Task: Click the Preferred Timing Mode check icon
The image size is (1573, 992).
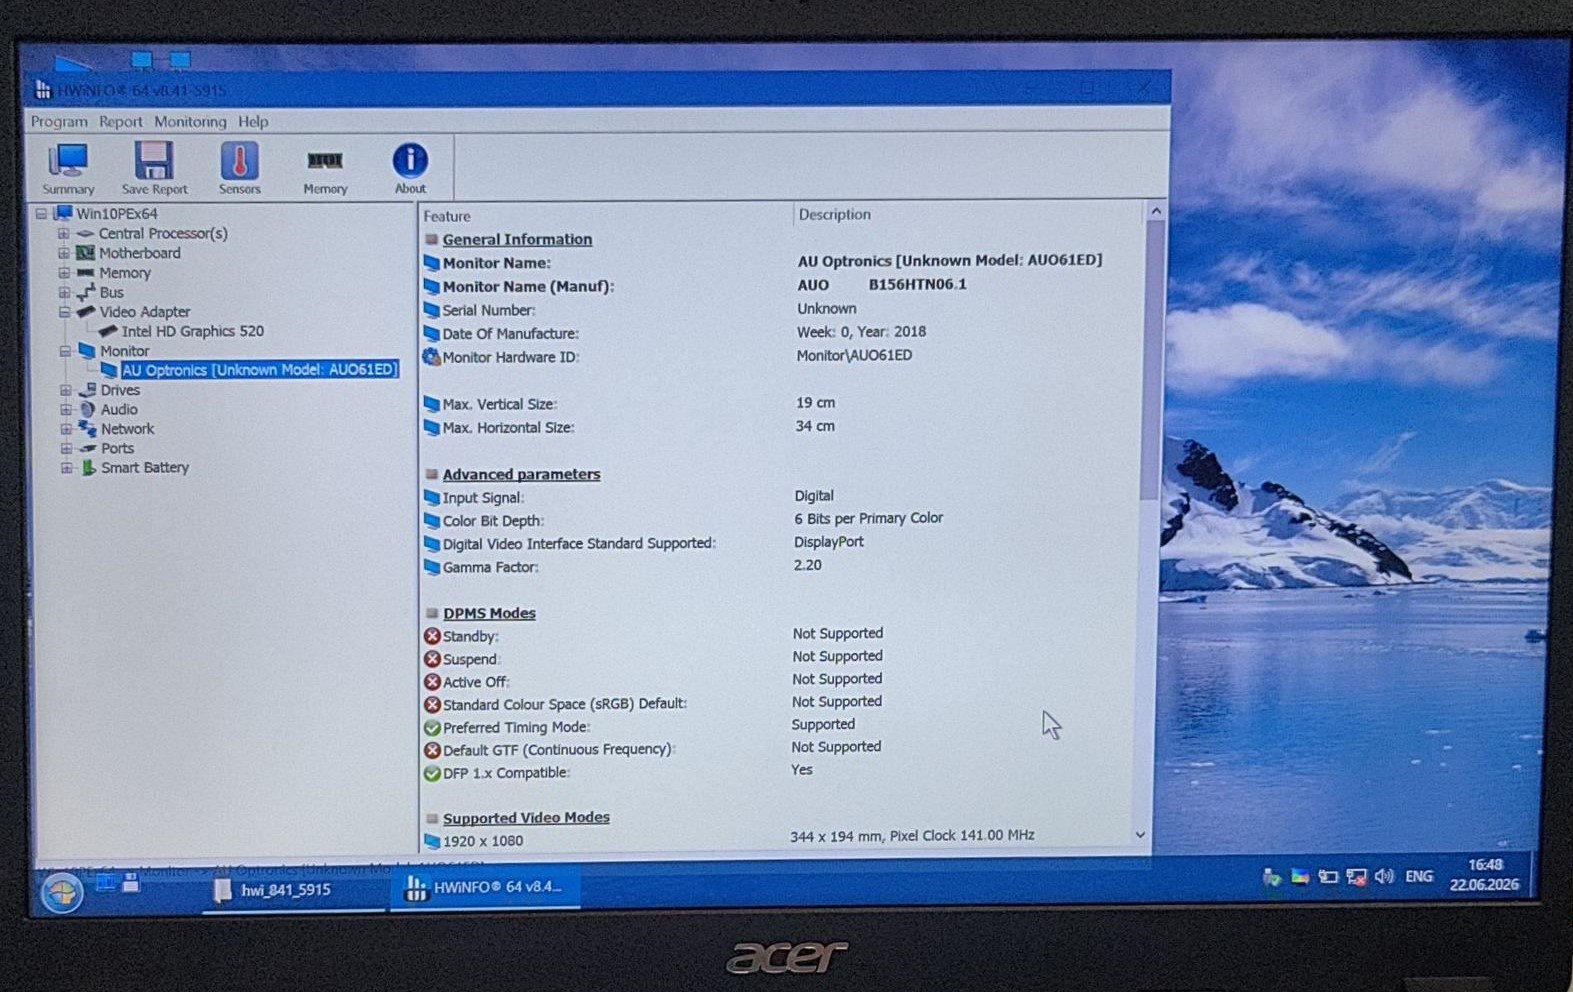Action: point(432,728)
